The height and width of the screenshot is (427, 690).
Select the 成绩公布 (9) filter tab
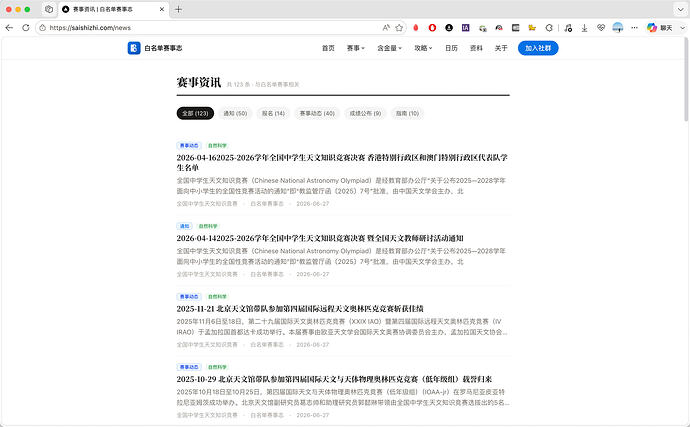365,113
